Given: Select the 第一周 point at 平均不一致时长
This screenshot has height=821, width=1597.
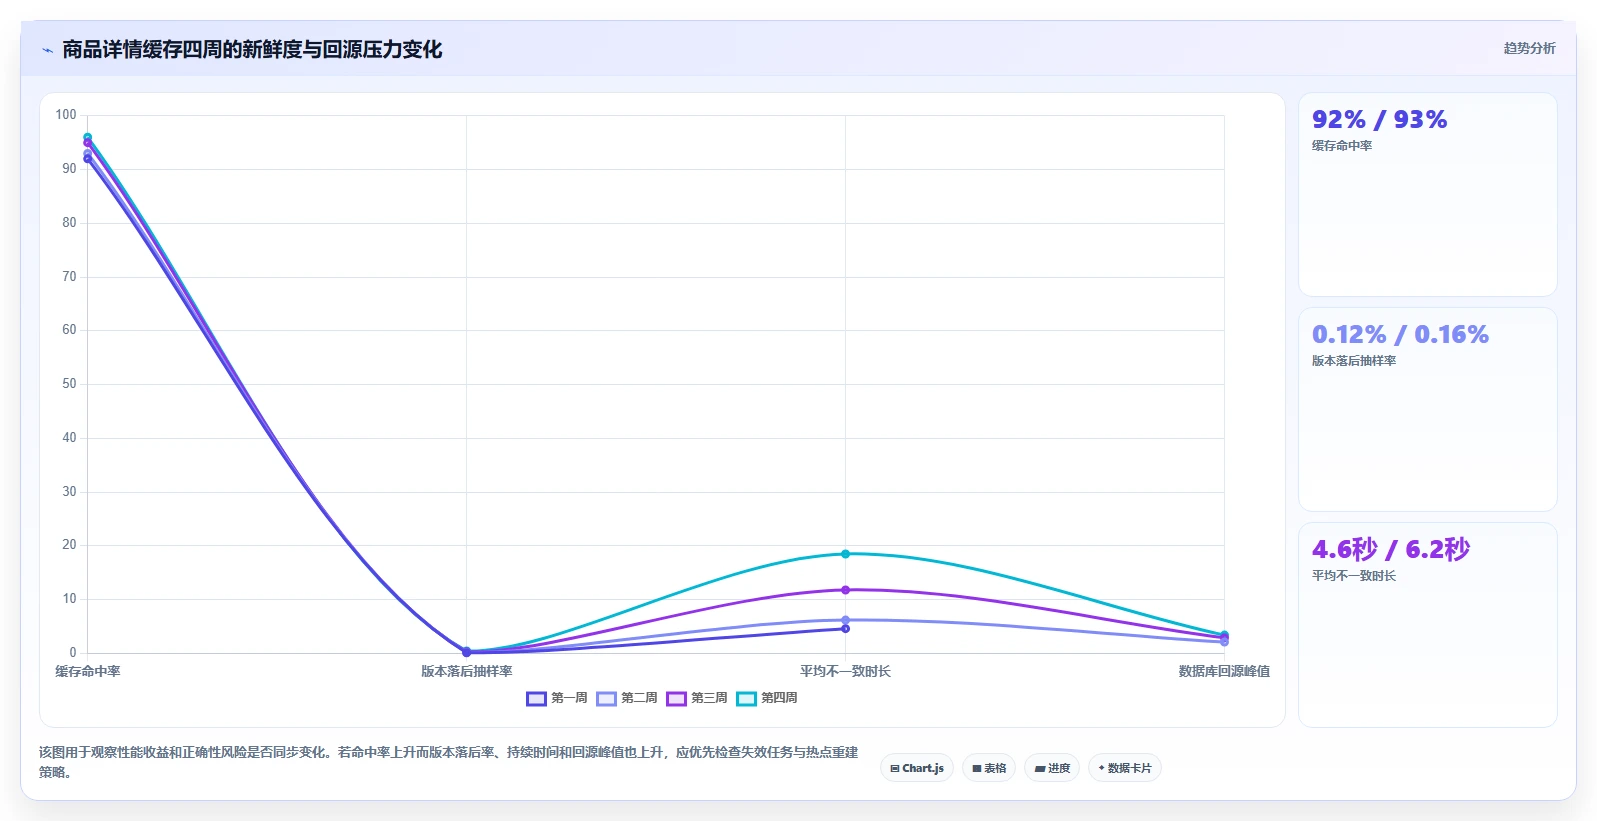Looking at the screenshot, I should click(x=845, y=629).
